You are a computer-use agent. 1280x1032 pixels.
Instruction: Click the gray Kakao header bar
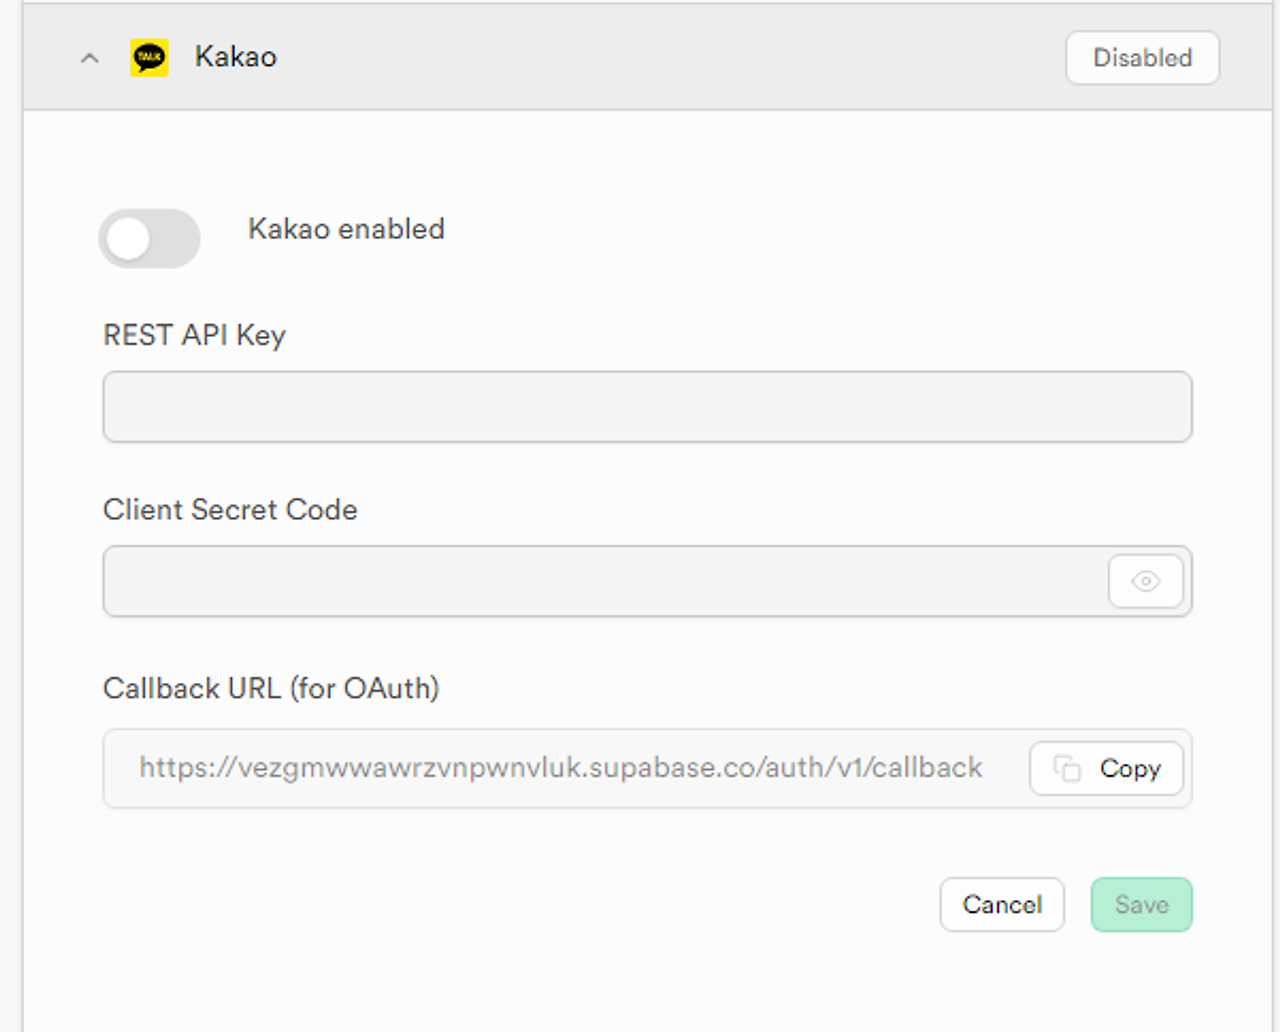click(x=640, y=57)
